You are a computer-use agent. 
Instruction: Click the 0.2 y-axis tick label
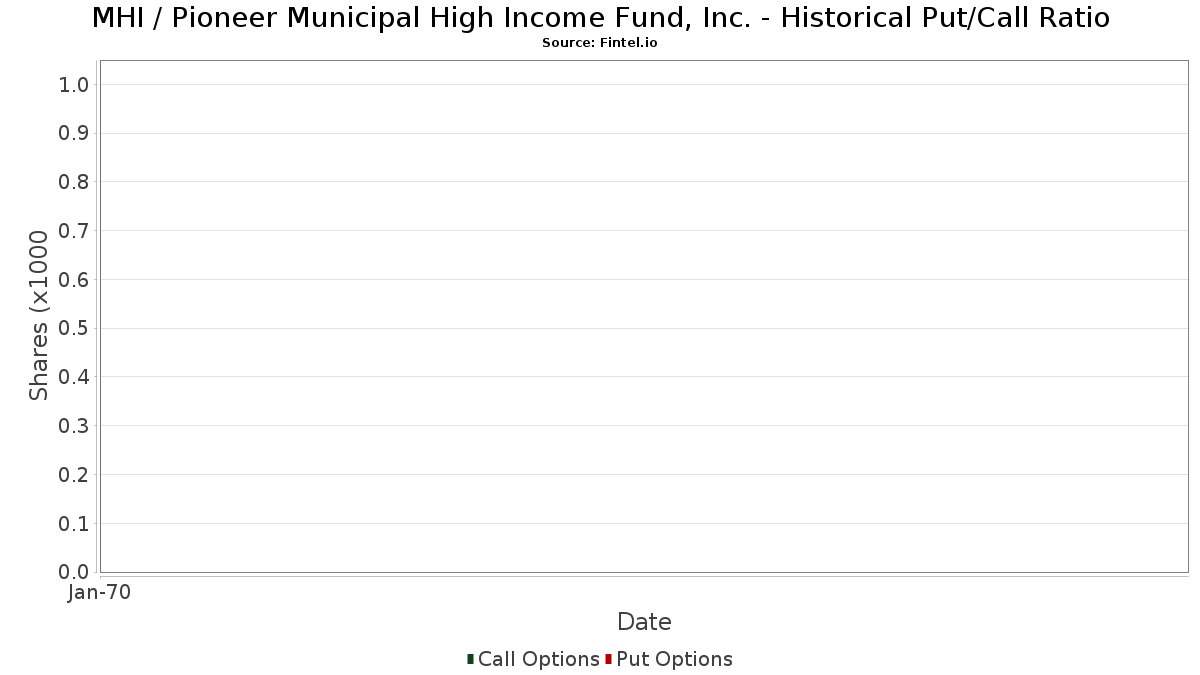(74, 475)
